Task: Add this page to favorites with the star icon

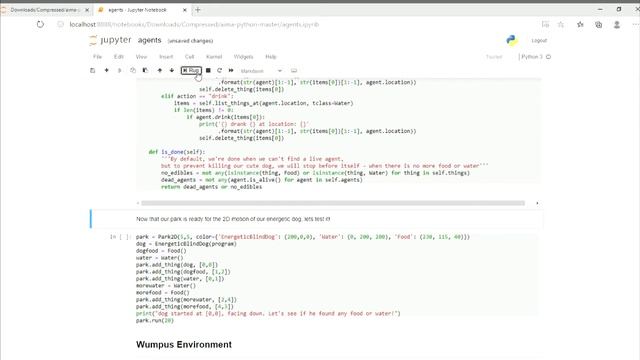Action: [561, 24]
